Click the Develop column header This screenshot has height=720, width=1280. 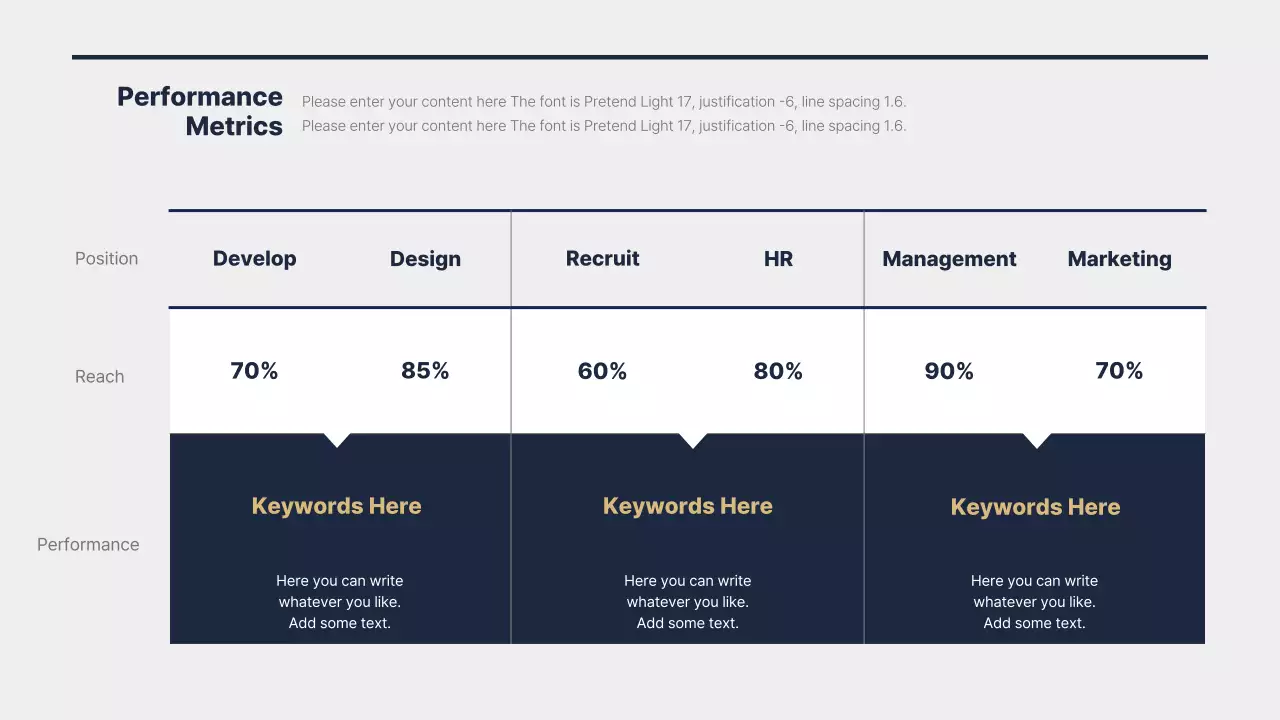[254, 259]
